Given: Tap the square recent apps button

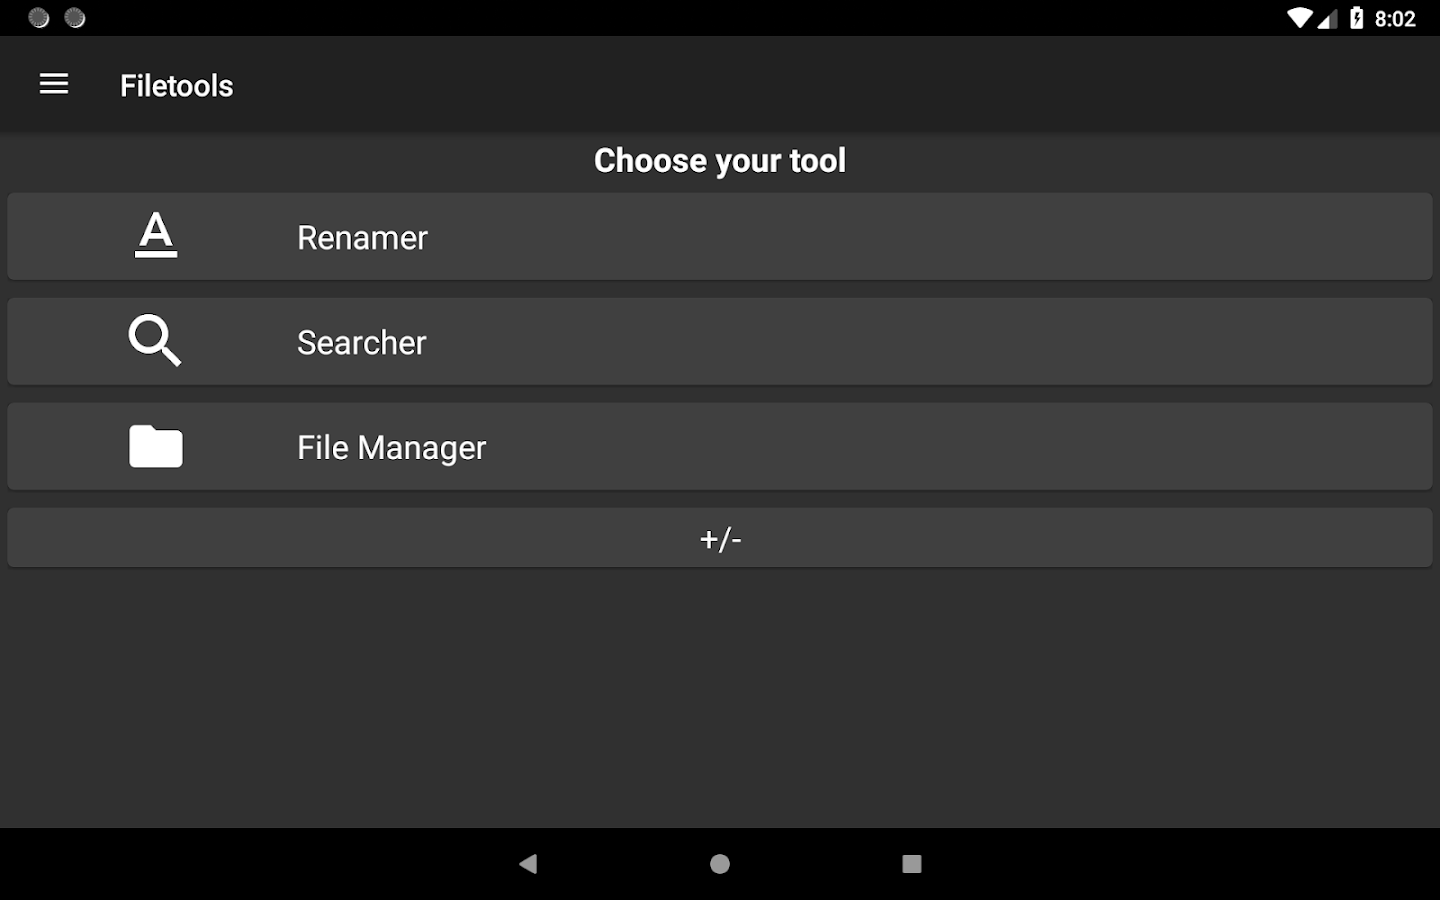Looking at the screenshot, I should 911,863.
